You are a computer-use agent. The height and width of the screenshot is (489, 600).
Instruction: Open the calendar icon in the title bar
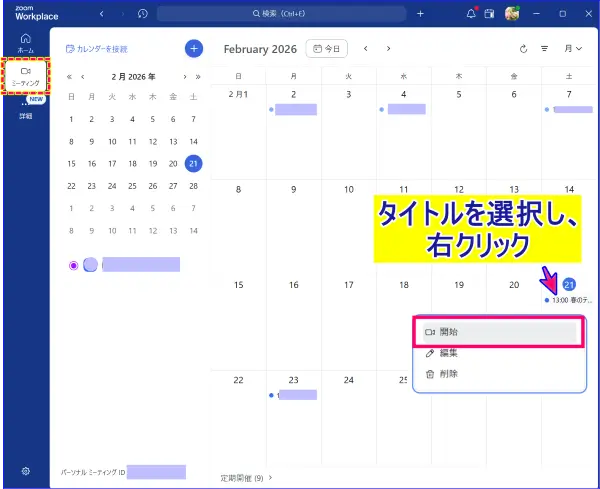[489, 14]
